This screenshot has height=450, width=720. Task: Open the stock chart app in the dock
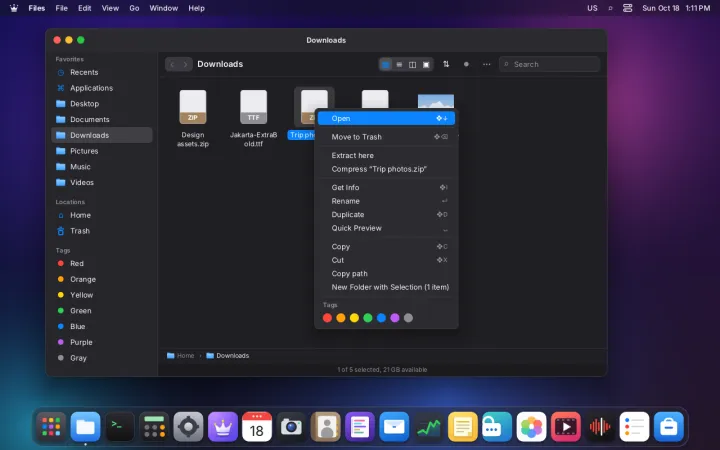[428, 427]
